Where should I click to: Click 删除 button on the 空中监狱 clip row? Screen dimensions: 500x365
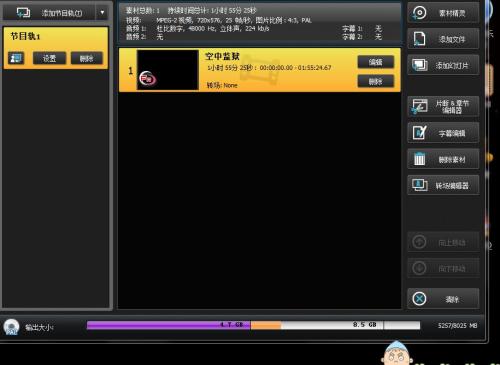(376, 81)
